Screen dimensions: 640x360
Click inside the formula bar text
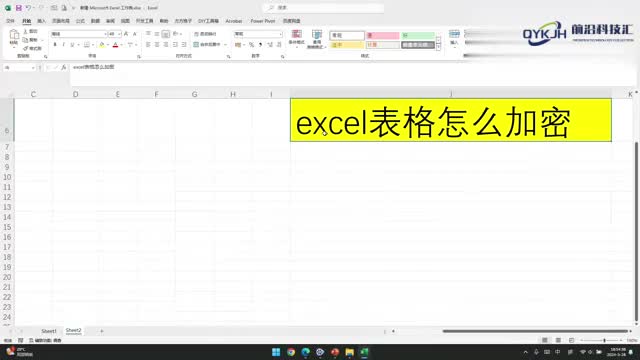point(93,67)
